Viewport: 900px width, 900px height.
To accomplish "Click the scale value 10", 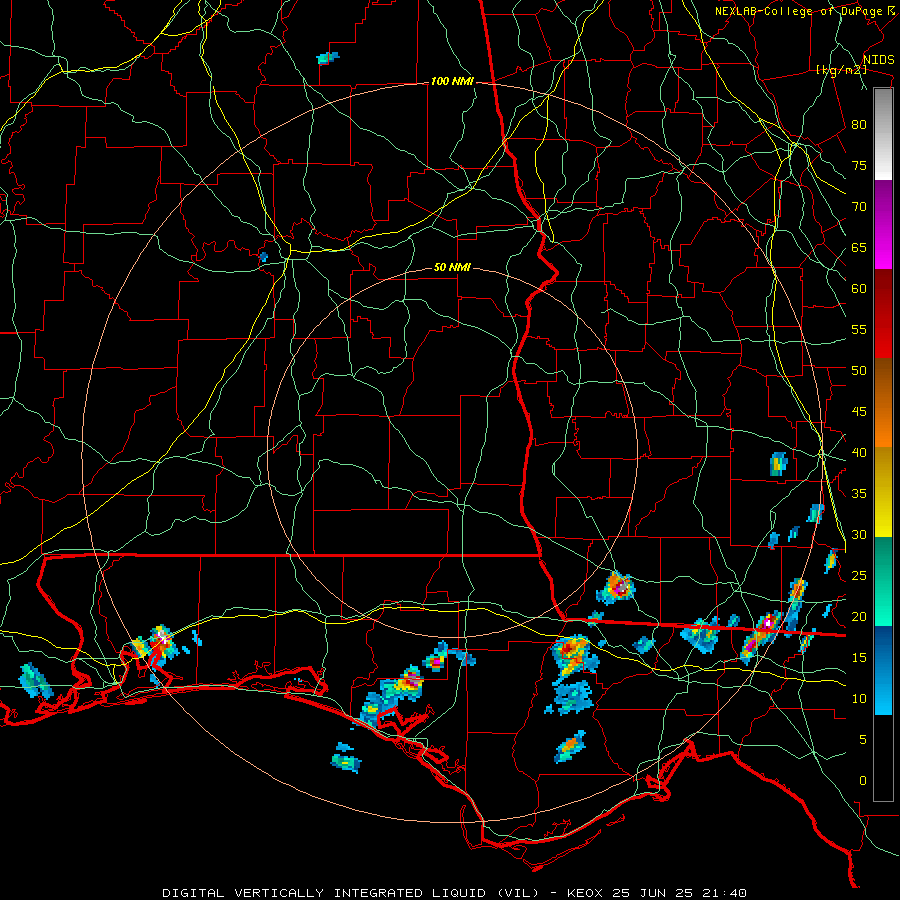I will [859, 699].
